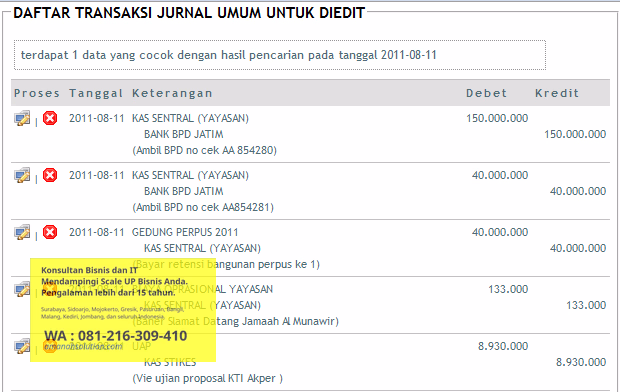The height and width of the screenshot is (392, 620).
Task: Click the Proses column header
Action: pyautogui.click(x=37, y=93)
